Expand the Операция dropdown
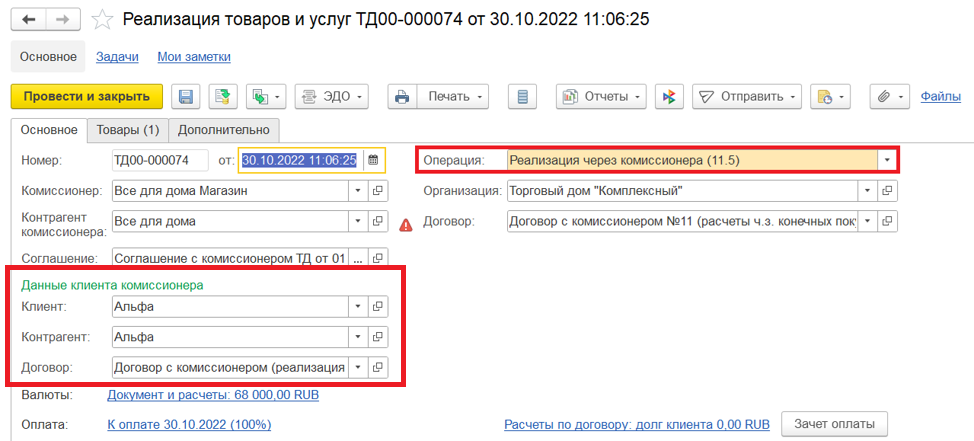This screenshot has width=974, height=441. pyautogui.click(x=887, y=160)
